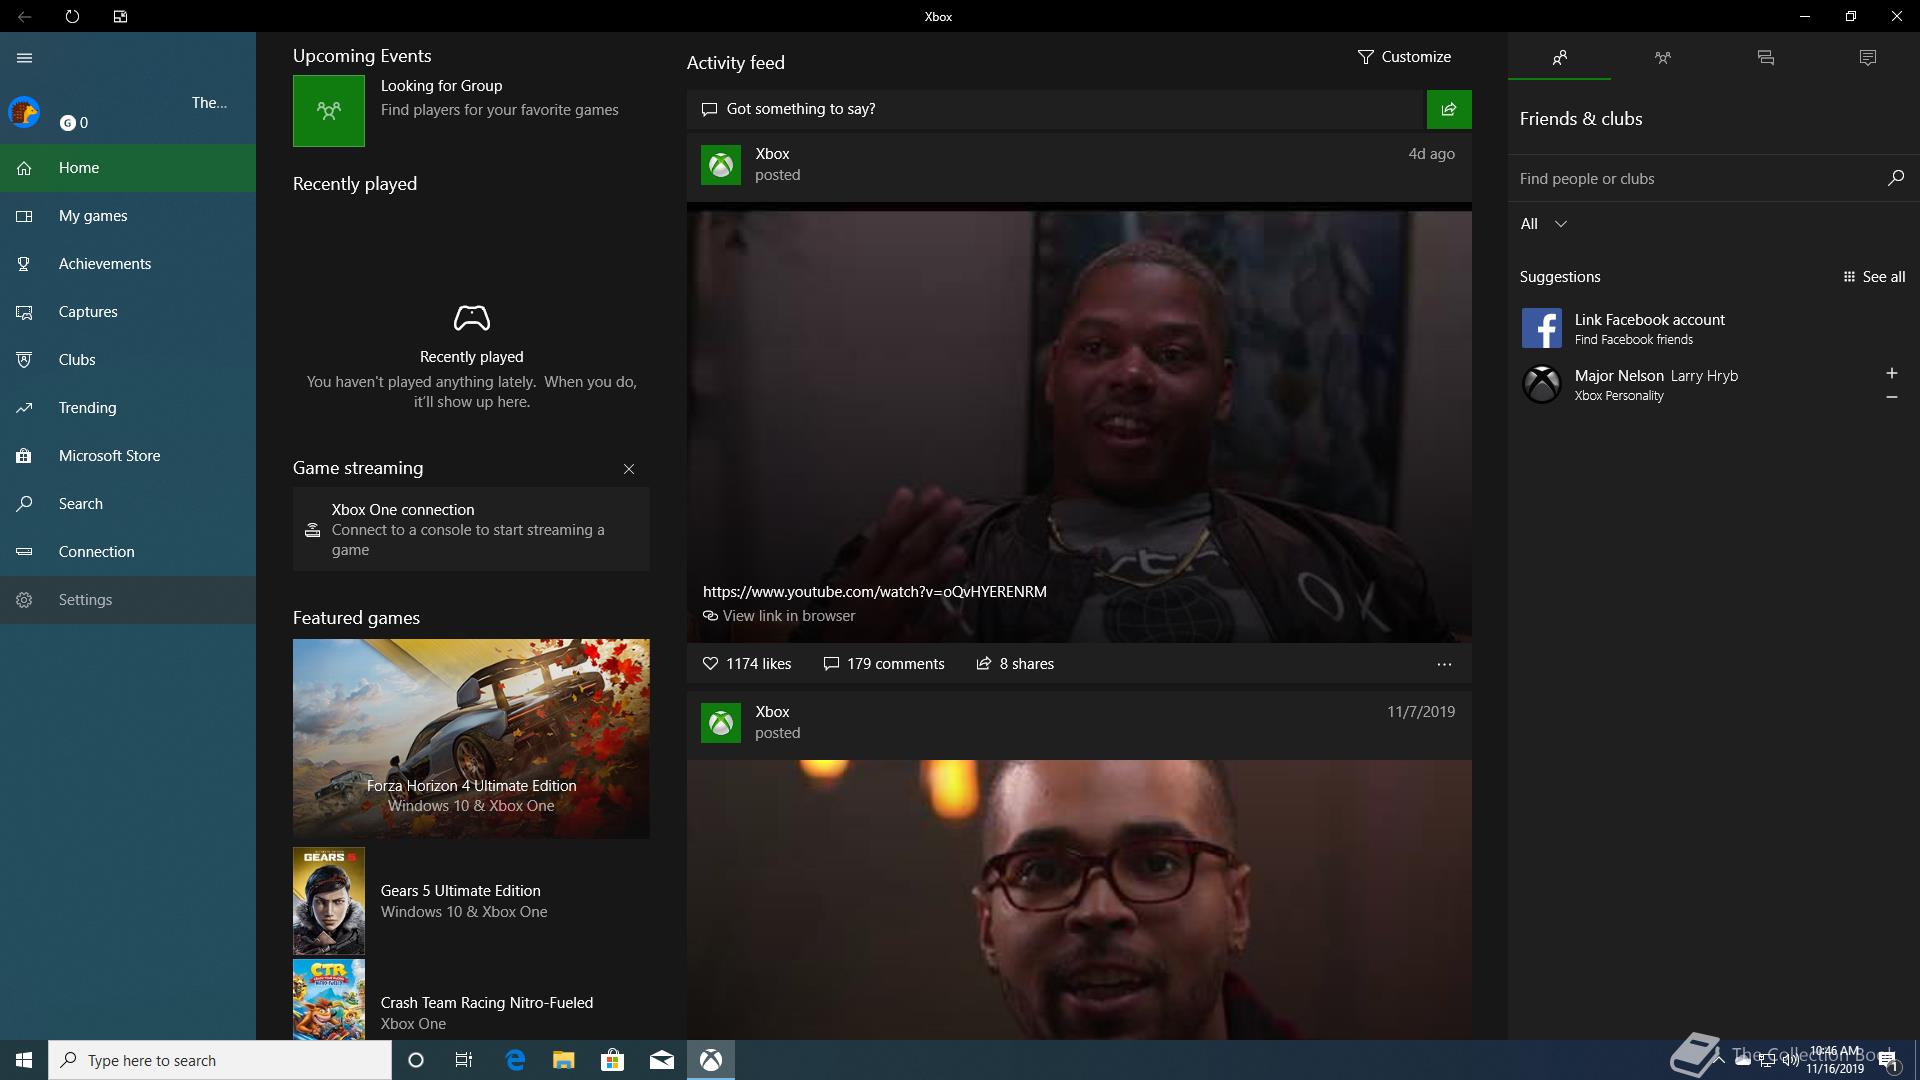Click the search magnifier in friends panel
This screenshot has height=1080, width=1920.
click(1895, 178)
